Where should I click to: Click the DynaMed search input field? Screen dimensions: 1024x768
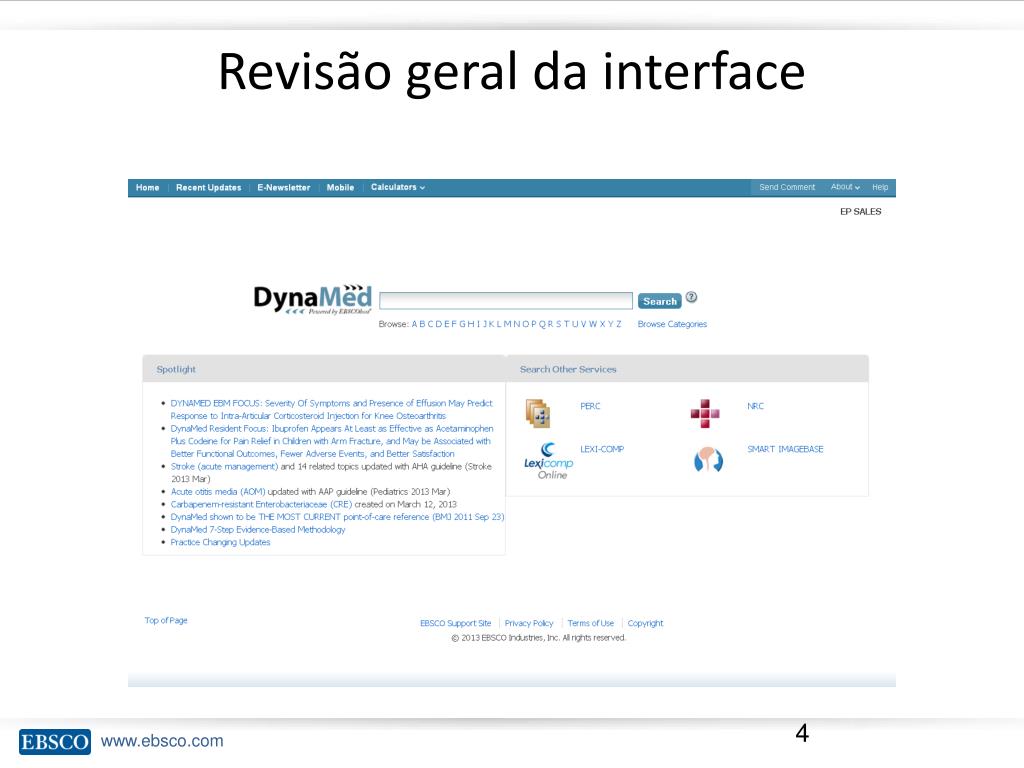506,300
